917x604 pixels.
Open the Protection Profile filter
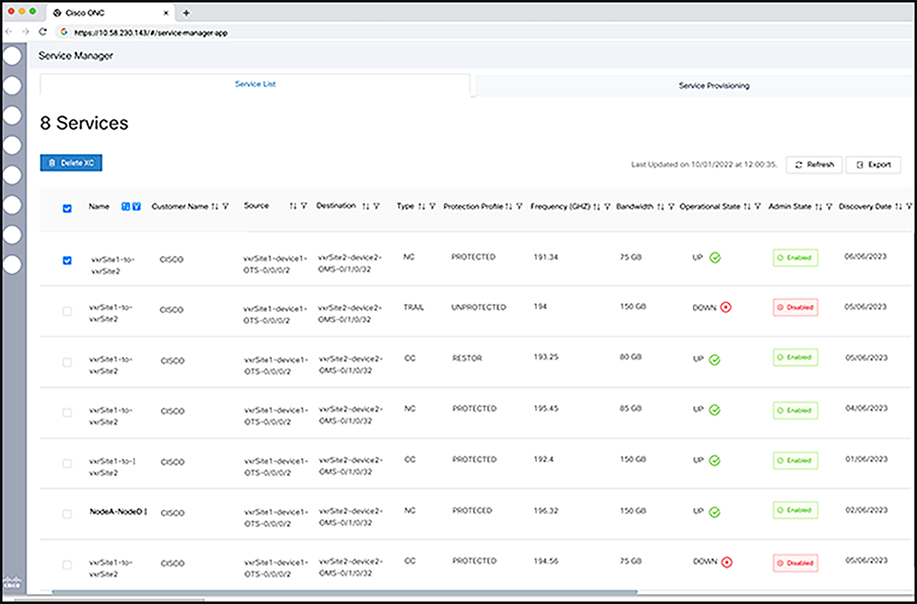pos(519,206)
